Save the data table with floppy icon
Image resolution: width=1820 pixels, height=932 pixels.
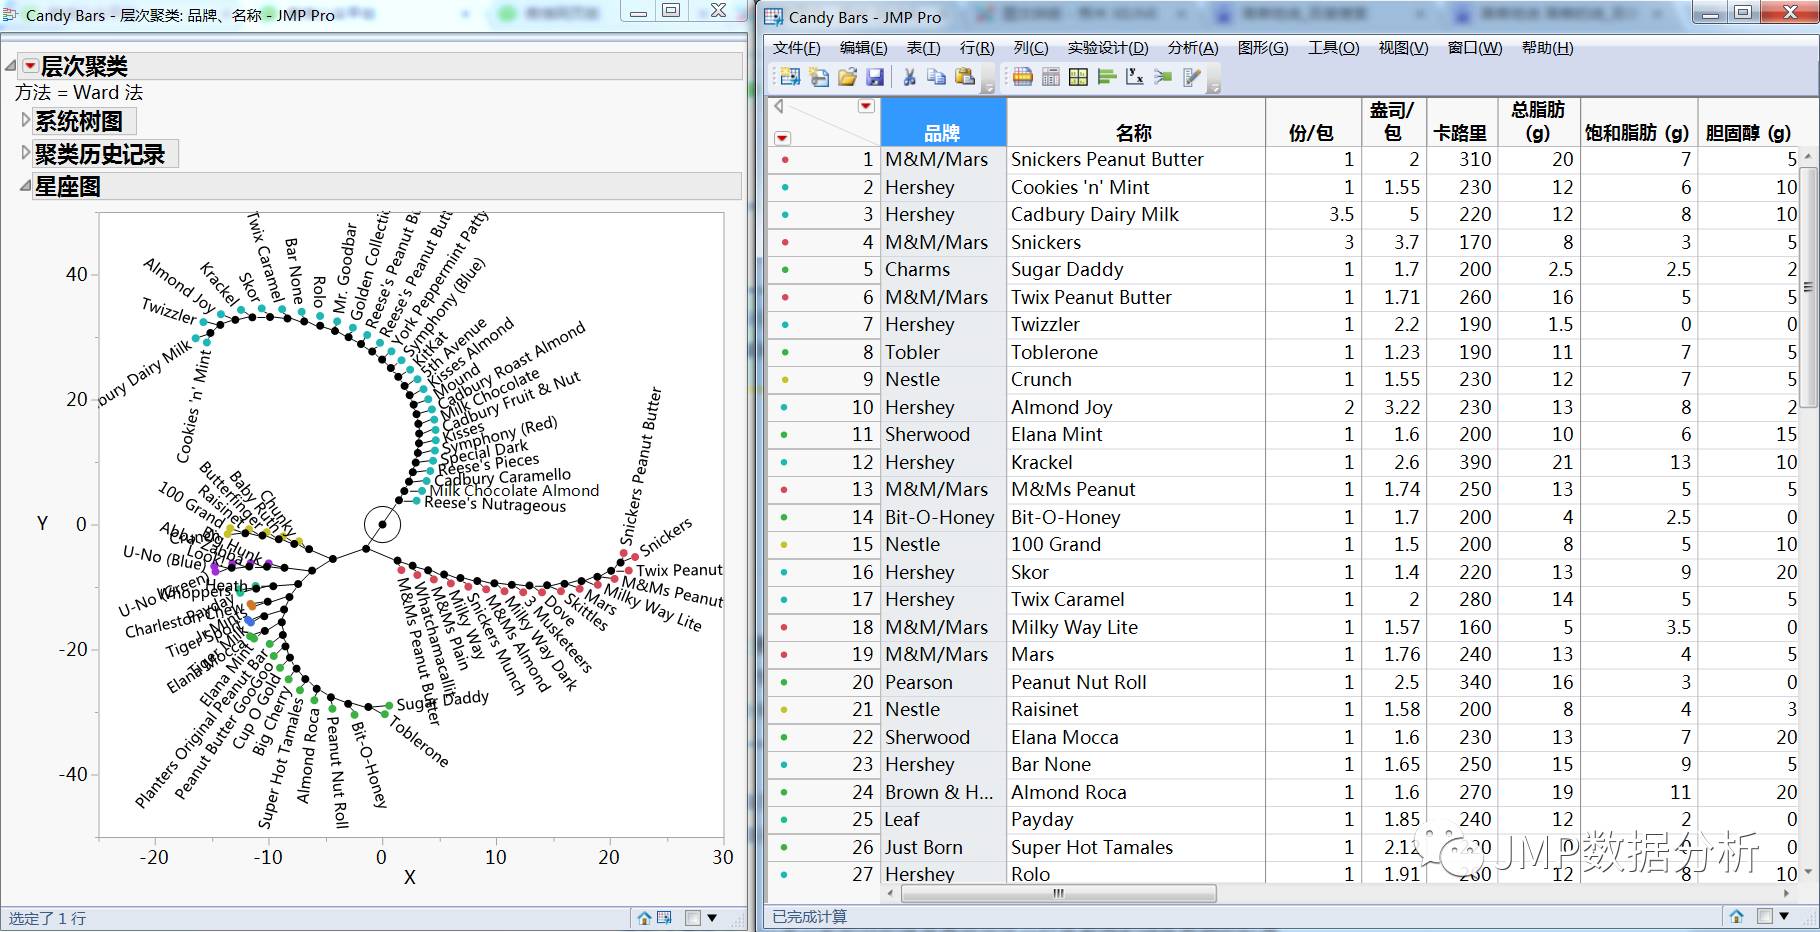coord(875,77)
